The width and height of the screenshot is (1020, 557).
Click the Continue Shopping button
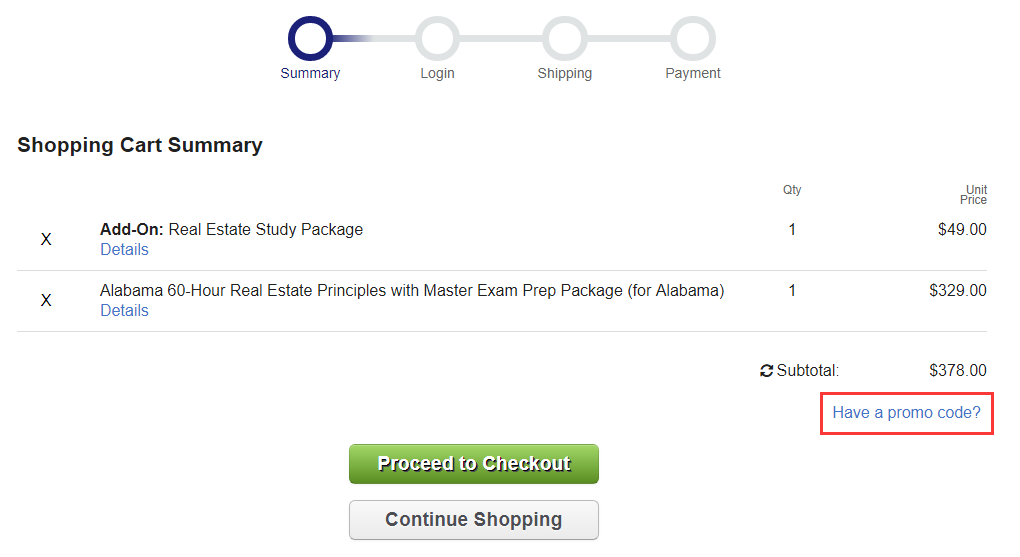pos(474,520)
